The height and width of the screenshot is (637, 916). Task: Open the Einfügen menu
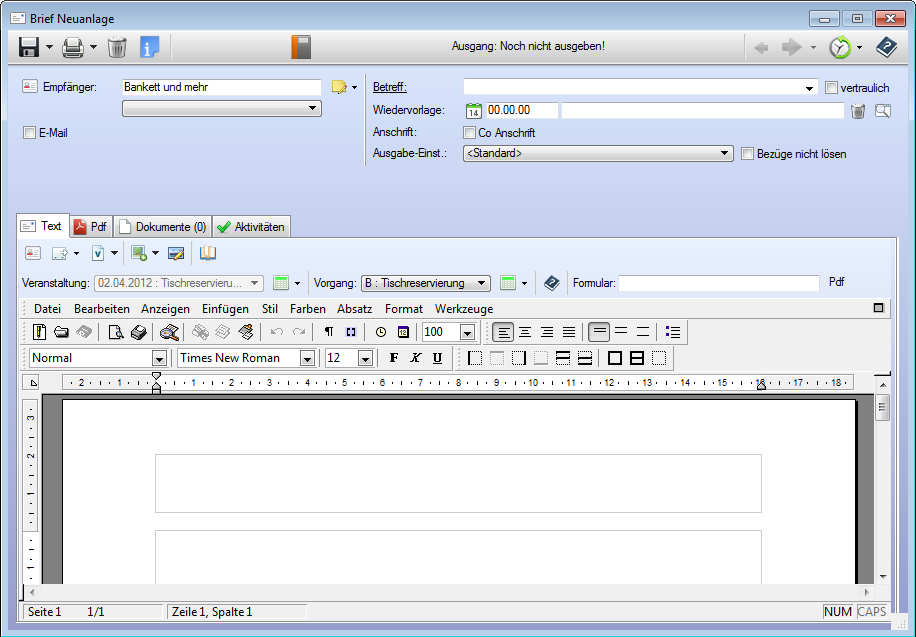(225, 309)
